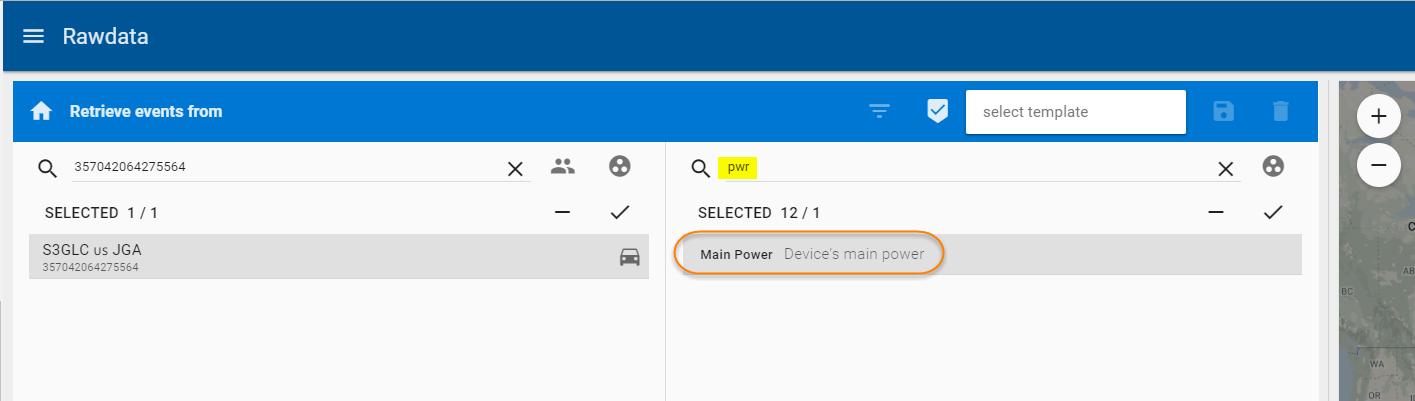Zoom out on the map
This screenshot has height=401, width=1415.
(1378, 165)
